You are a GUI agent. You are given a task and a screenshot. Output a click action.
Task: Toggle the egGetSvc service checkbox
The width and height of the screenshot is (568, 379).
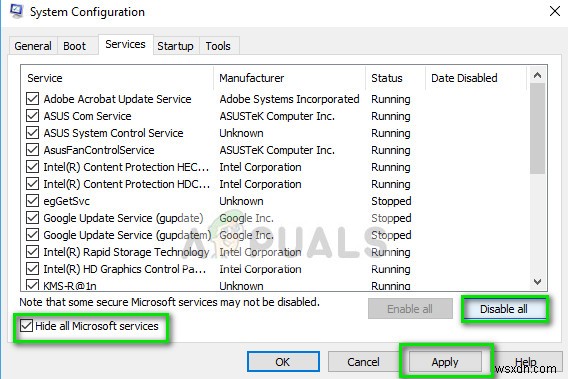(x=33, y=201)
